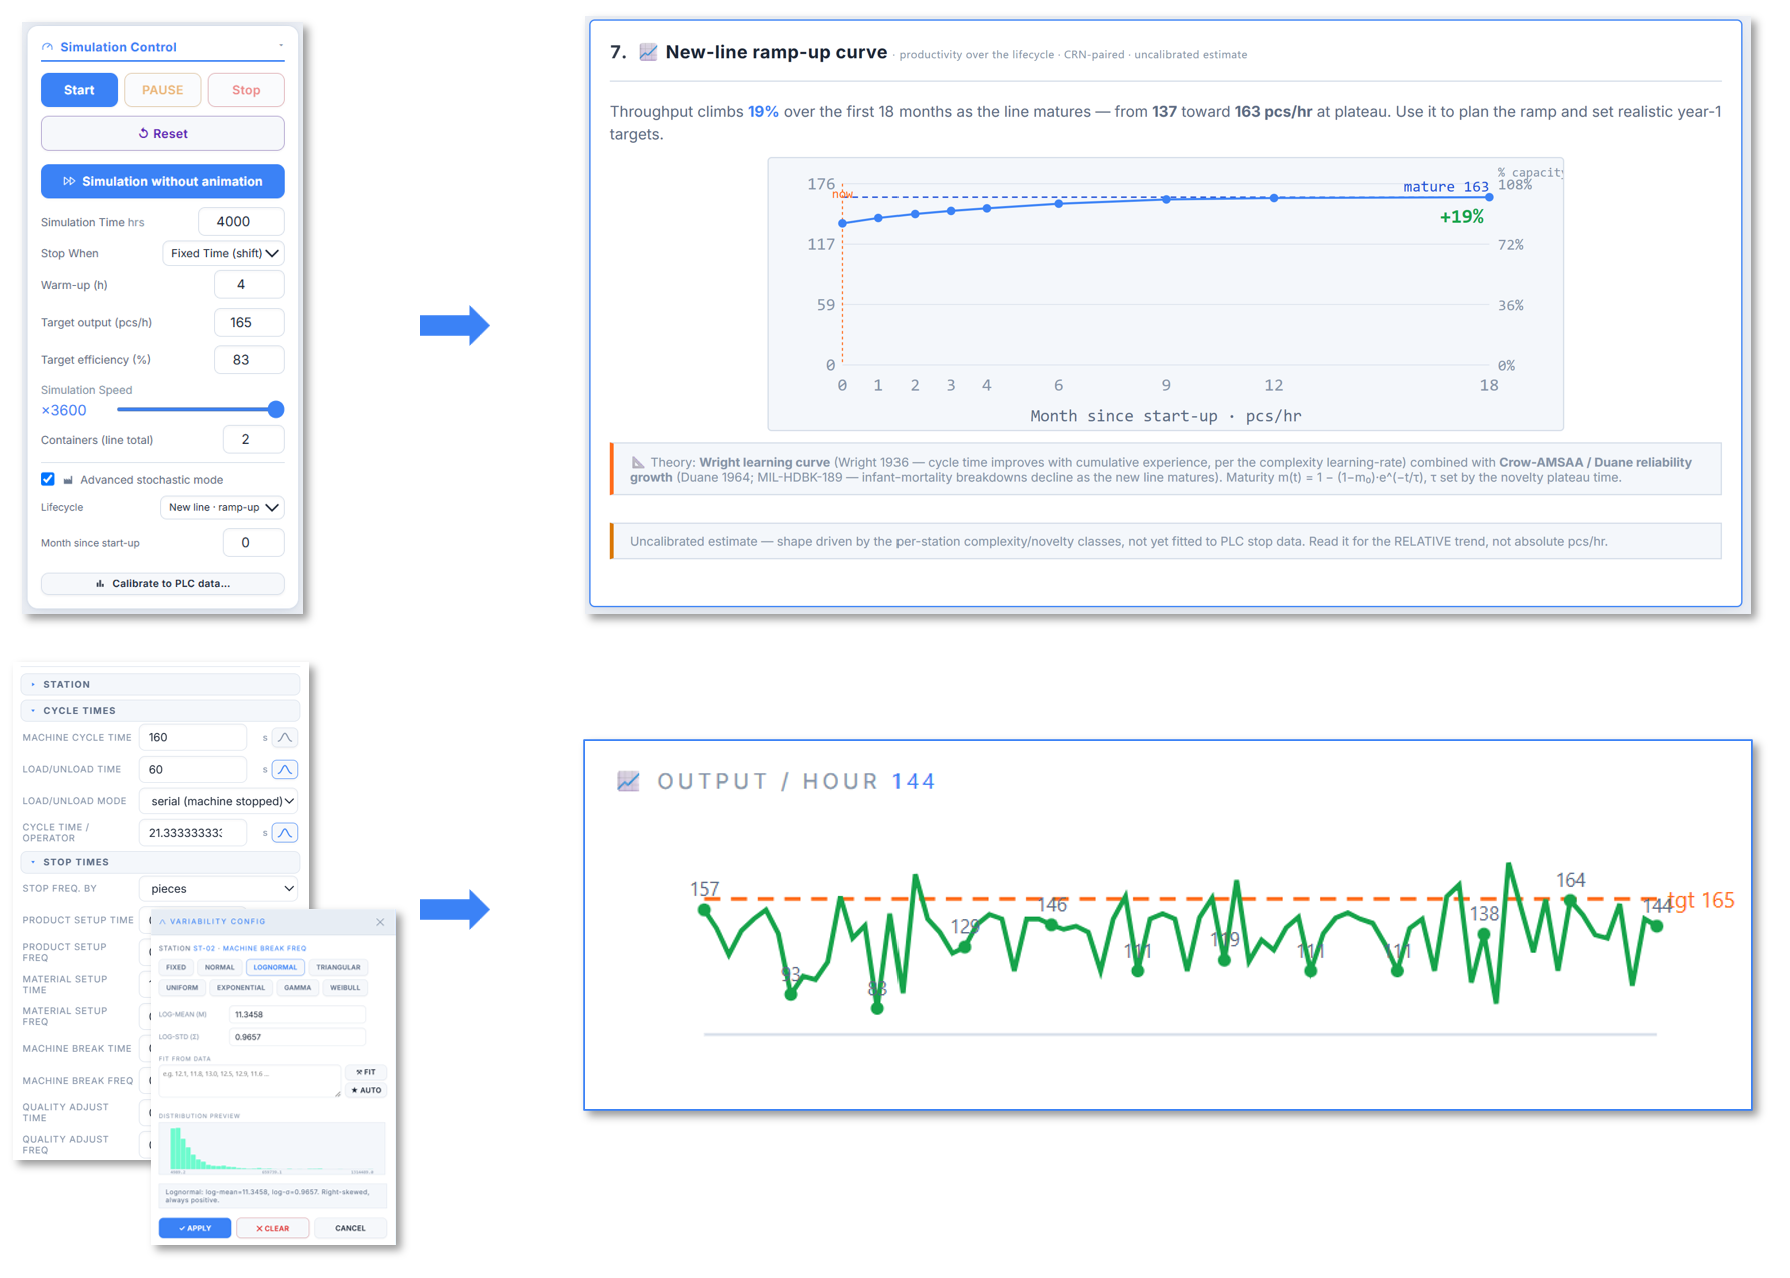Collapse the STOP TIMES section
The width and height of the screenshot is (1790, 1278).
(160, 862)
